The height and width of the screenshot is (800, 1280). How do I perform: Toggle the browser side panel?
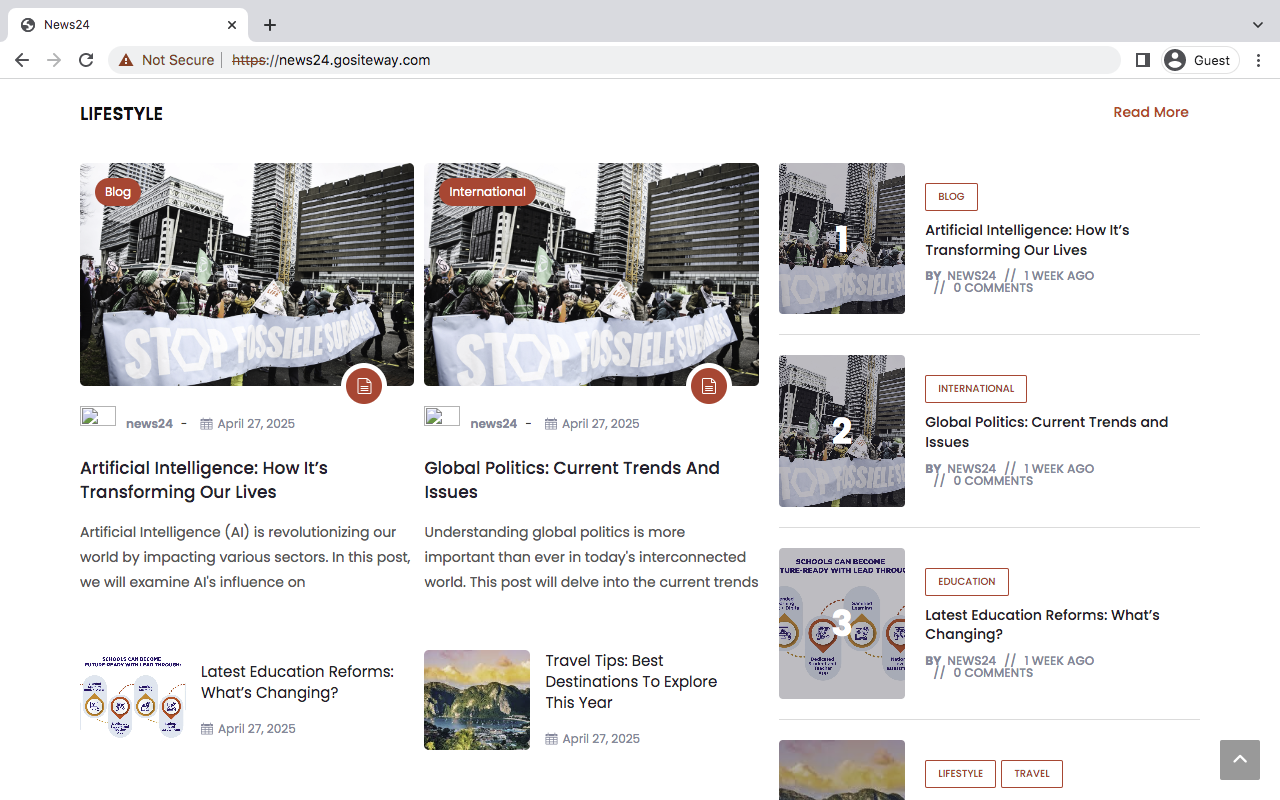1143,60
